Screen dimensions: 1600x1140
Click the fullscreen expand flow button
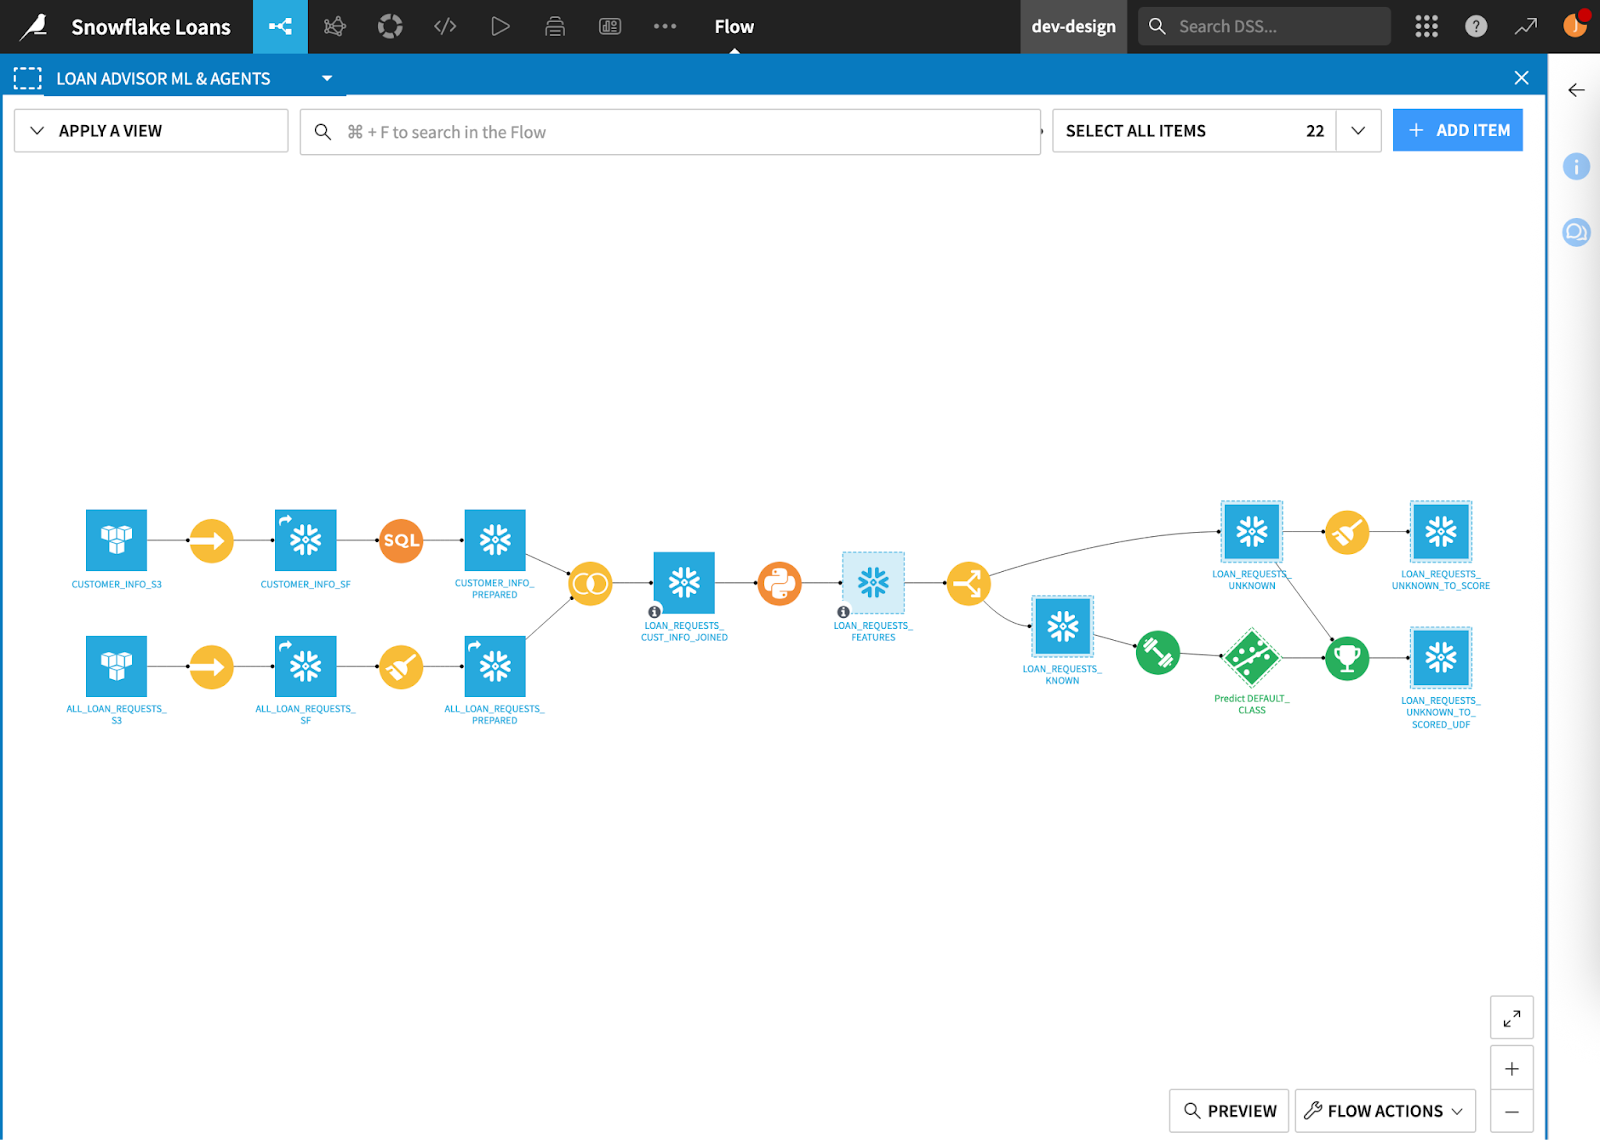[x=1512, y=1018]
